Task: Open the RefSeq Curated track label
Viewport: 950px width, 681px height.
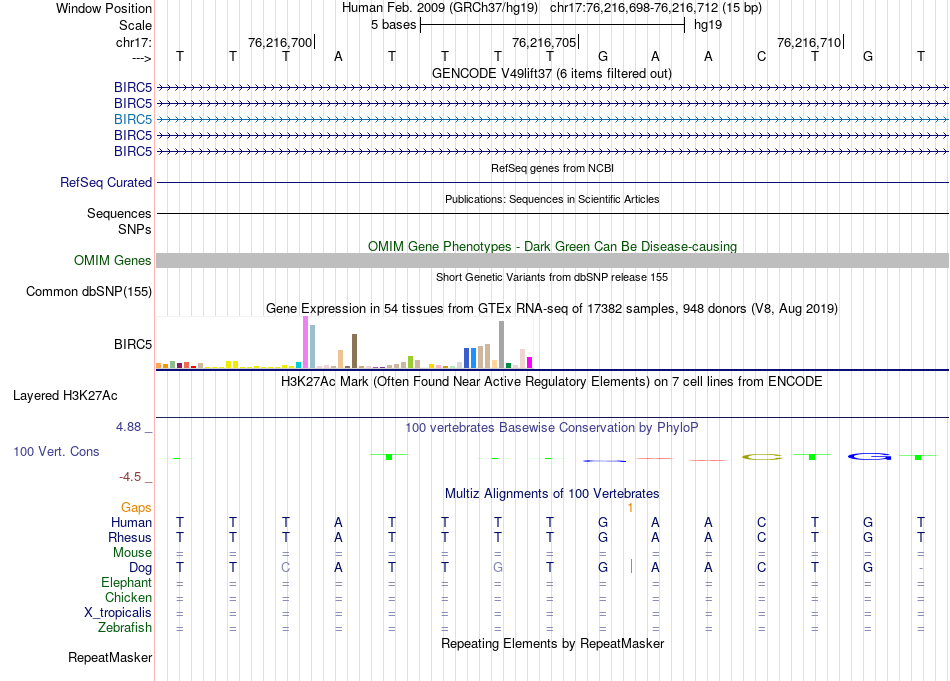Action: (x=106, y=182)
